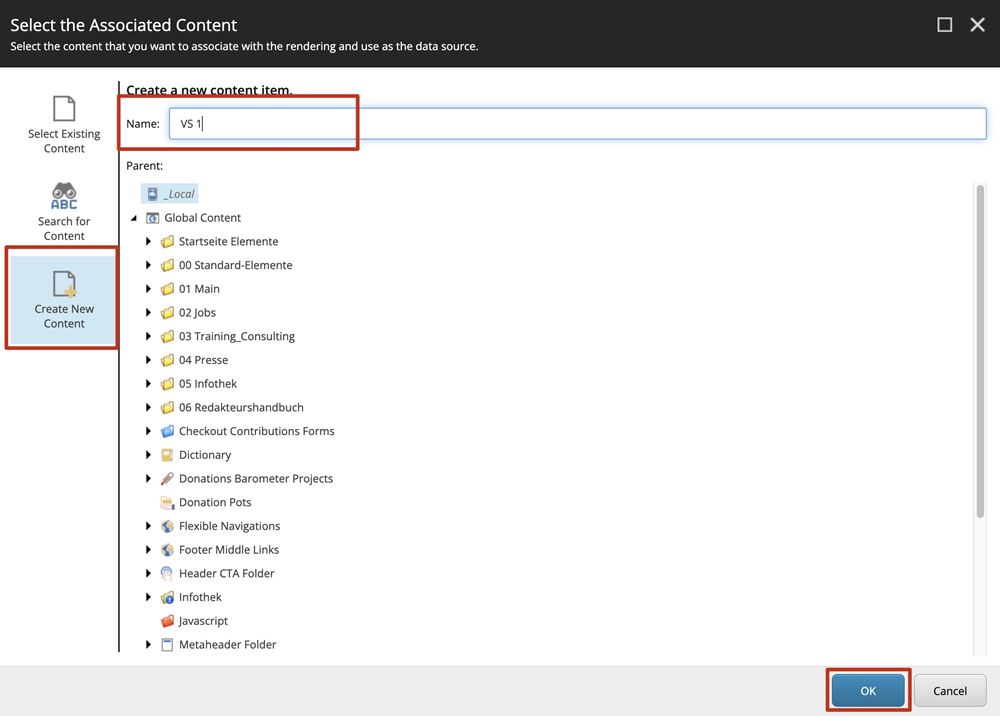Select the _Local parent item
This screenshot has height=716, width=1000.
tap(178, 194)
